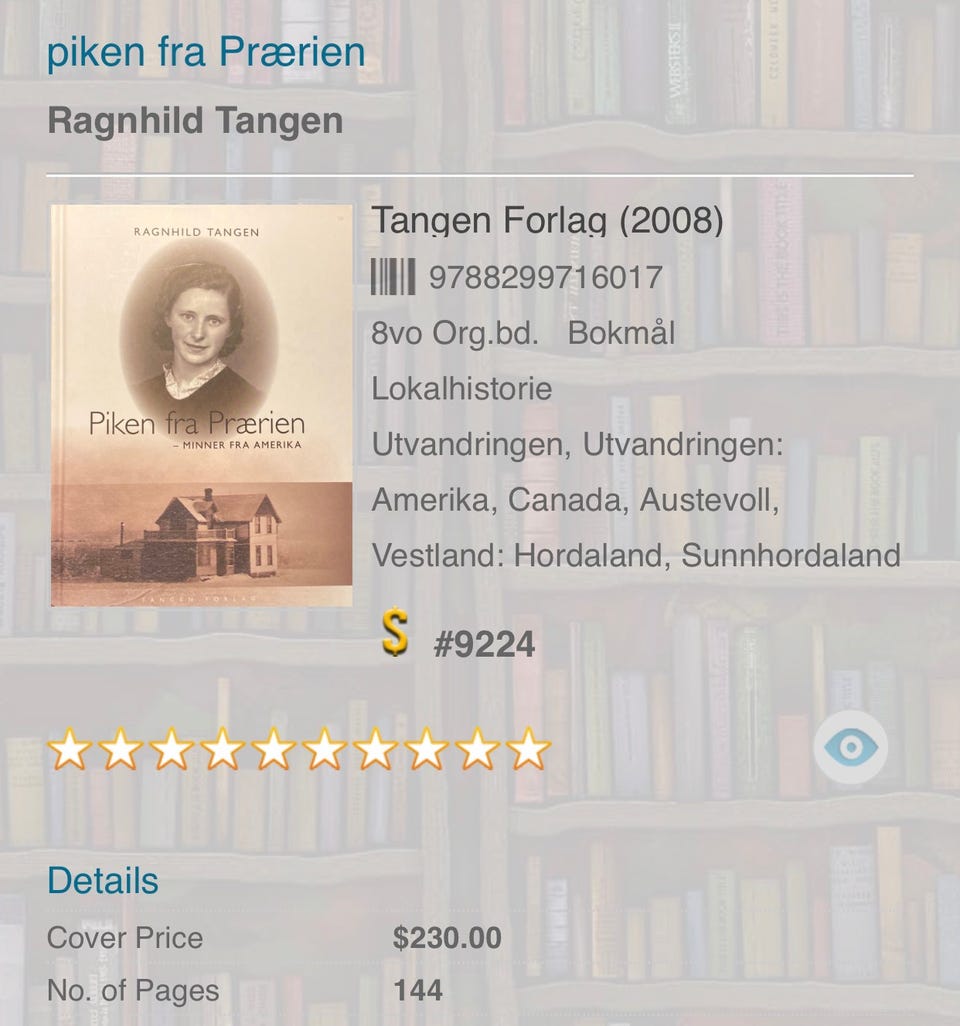Set rating to the seventh star

click(375, 749)
